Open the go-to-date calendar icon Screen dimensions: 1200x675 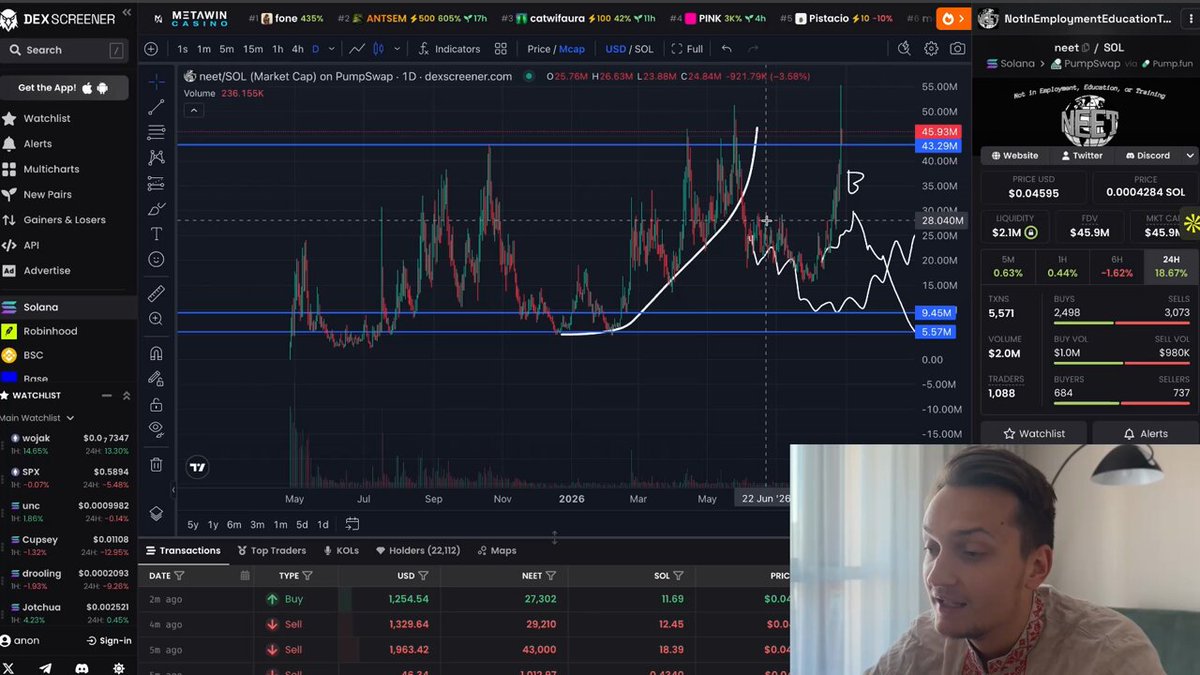[352, 524]
